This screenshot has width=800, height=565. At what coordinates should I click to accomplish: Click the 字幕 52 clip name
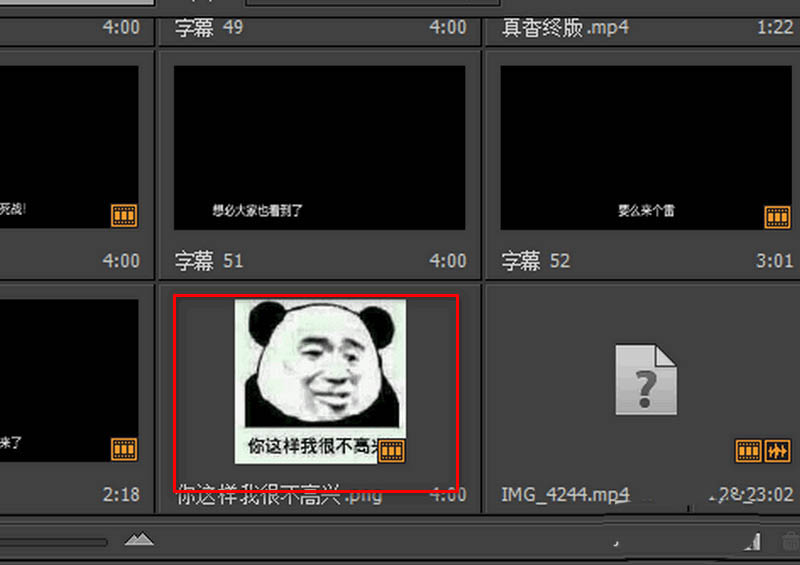(536, 261)
